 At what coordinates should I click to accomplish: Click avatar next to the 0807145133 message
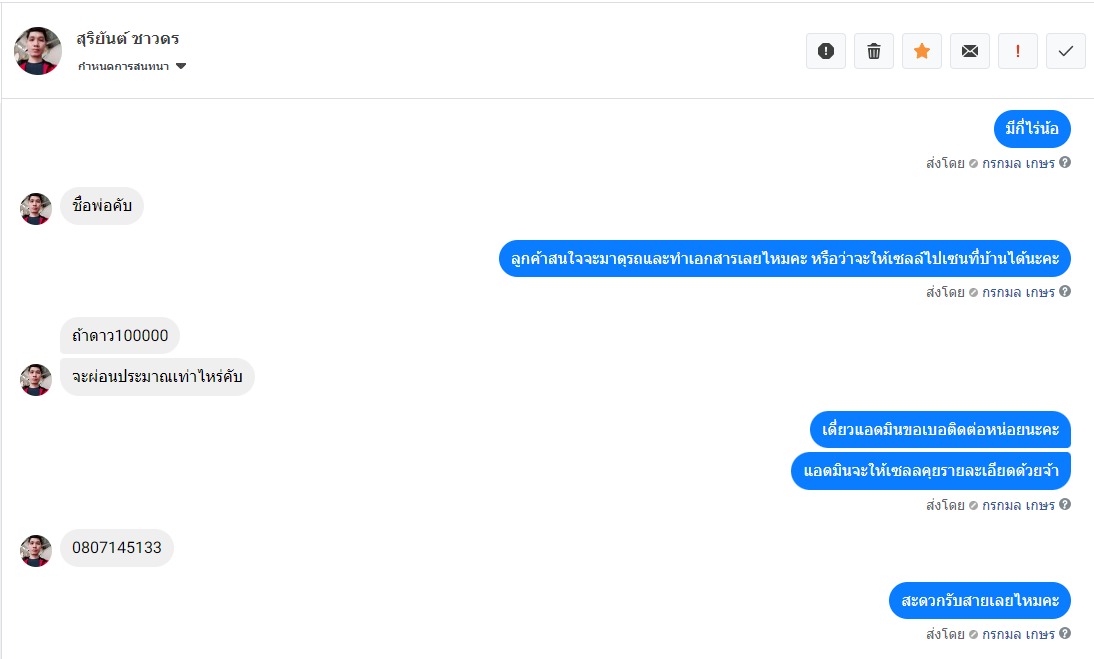tap(36, 550)
